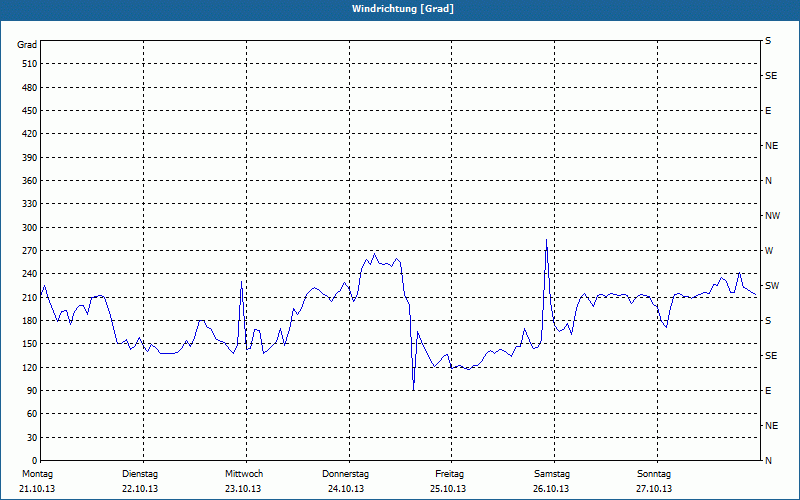
Task: Select the 60 degree axis label
Action: tap(32, 413)
